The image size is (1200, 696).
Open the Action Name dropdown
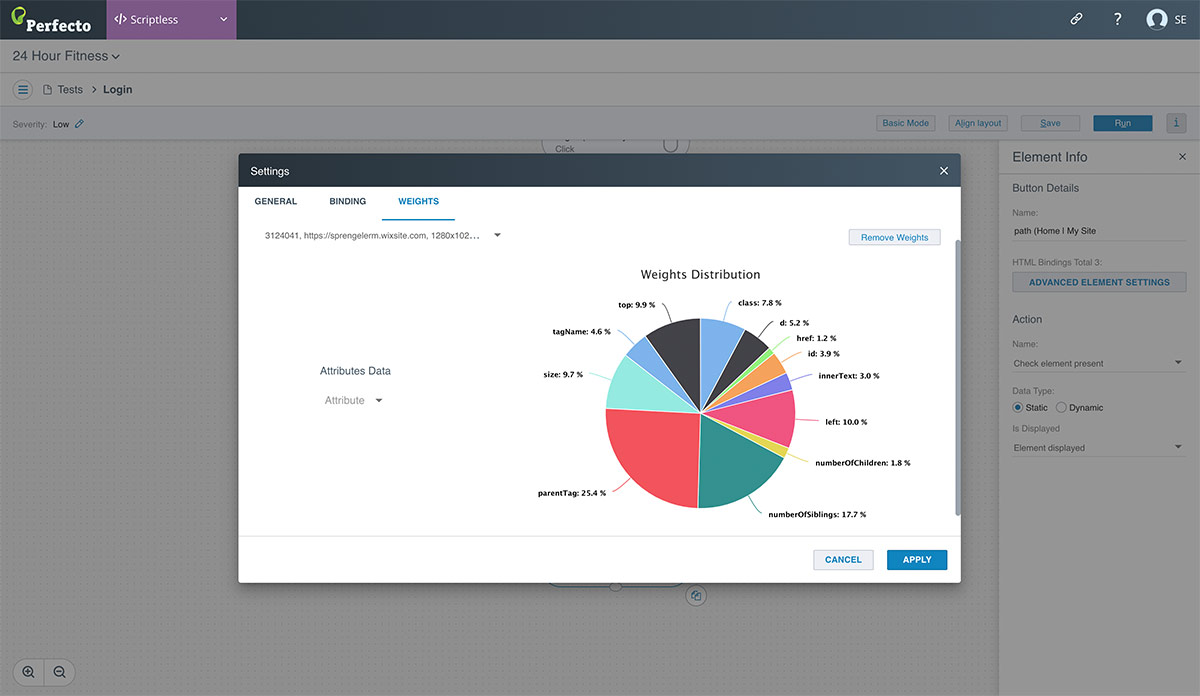(1099, 364)
